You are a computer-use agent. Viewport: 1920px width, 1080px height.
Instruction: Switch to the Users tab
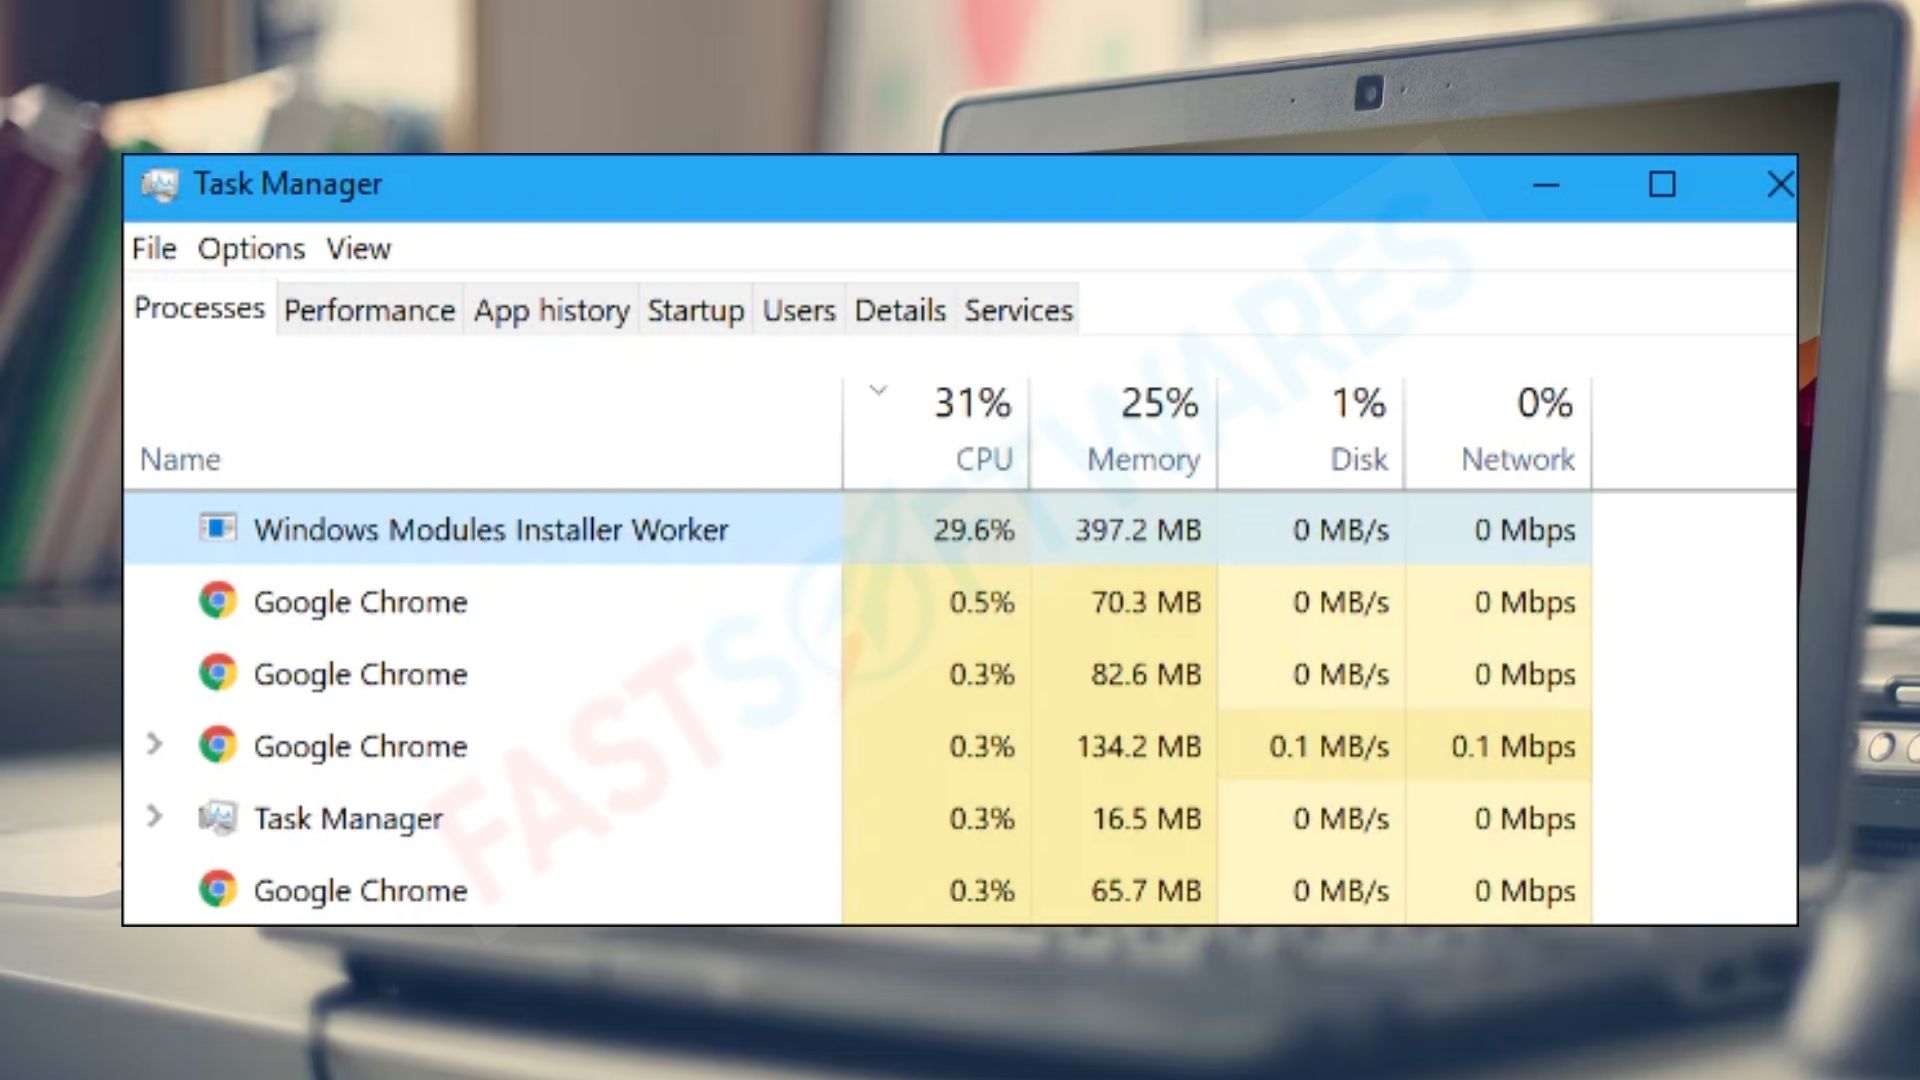pos(799,311)
